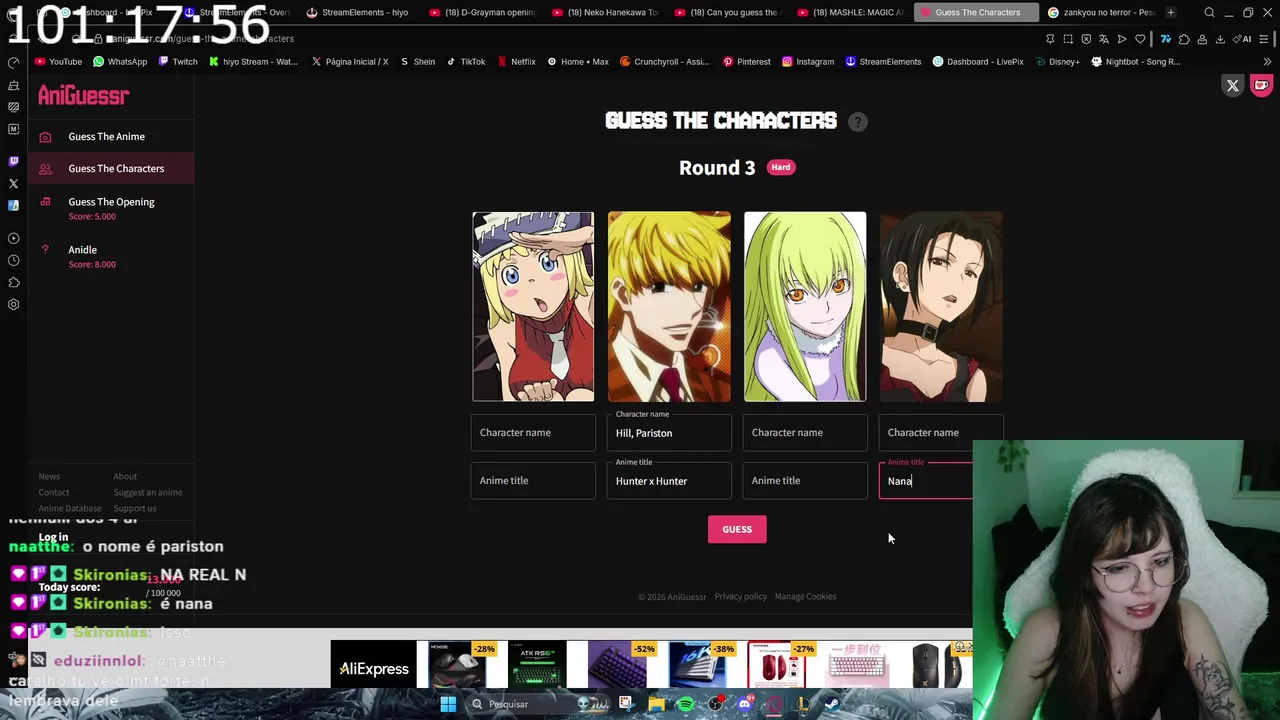Open the Suggest an anime link

point(147,493)
